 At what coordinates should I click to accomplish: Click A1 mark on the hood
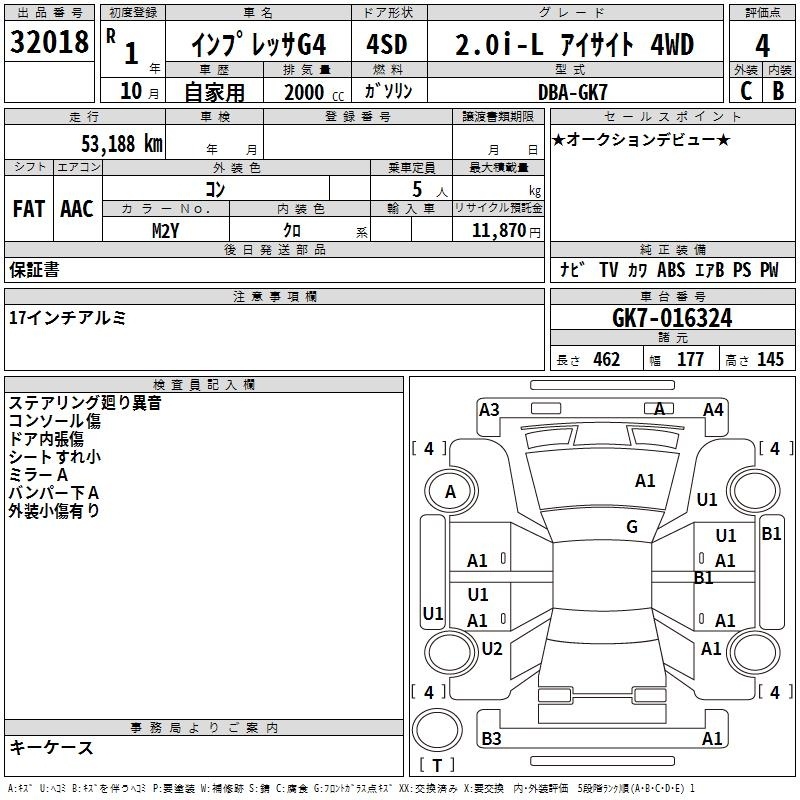click(x=645, y=481)
